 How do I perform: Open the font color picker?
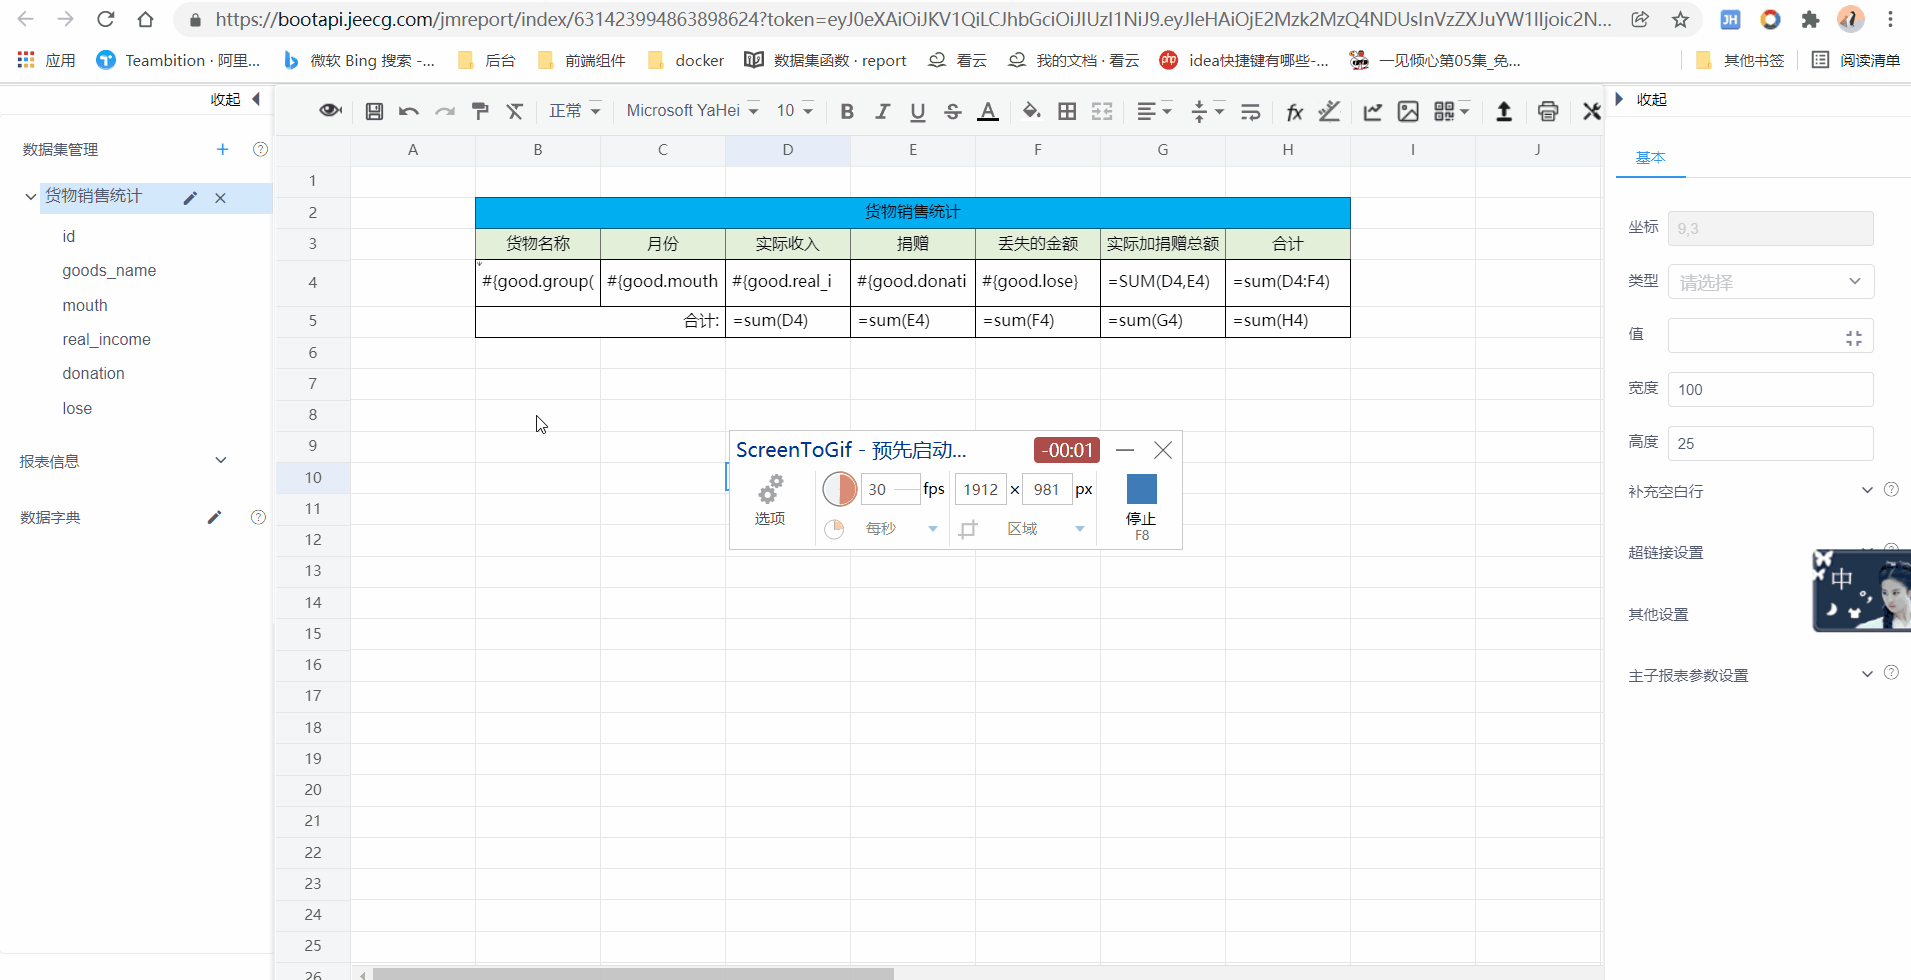point(988,111)
